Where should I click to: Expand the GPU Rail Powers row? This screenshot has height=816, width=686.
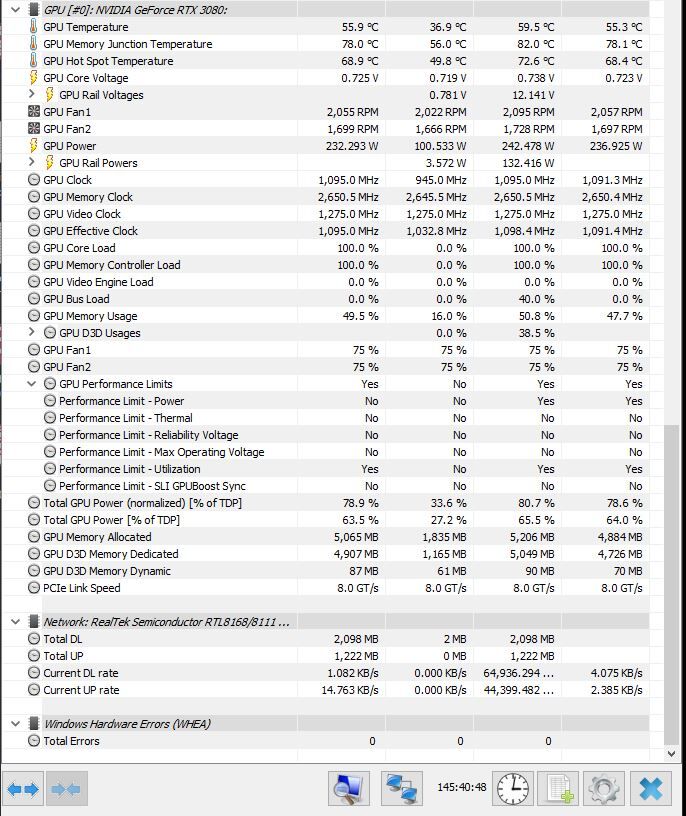[32, 163]
